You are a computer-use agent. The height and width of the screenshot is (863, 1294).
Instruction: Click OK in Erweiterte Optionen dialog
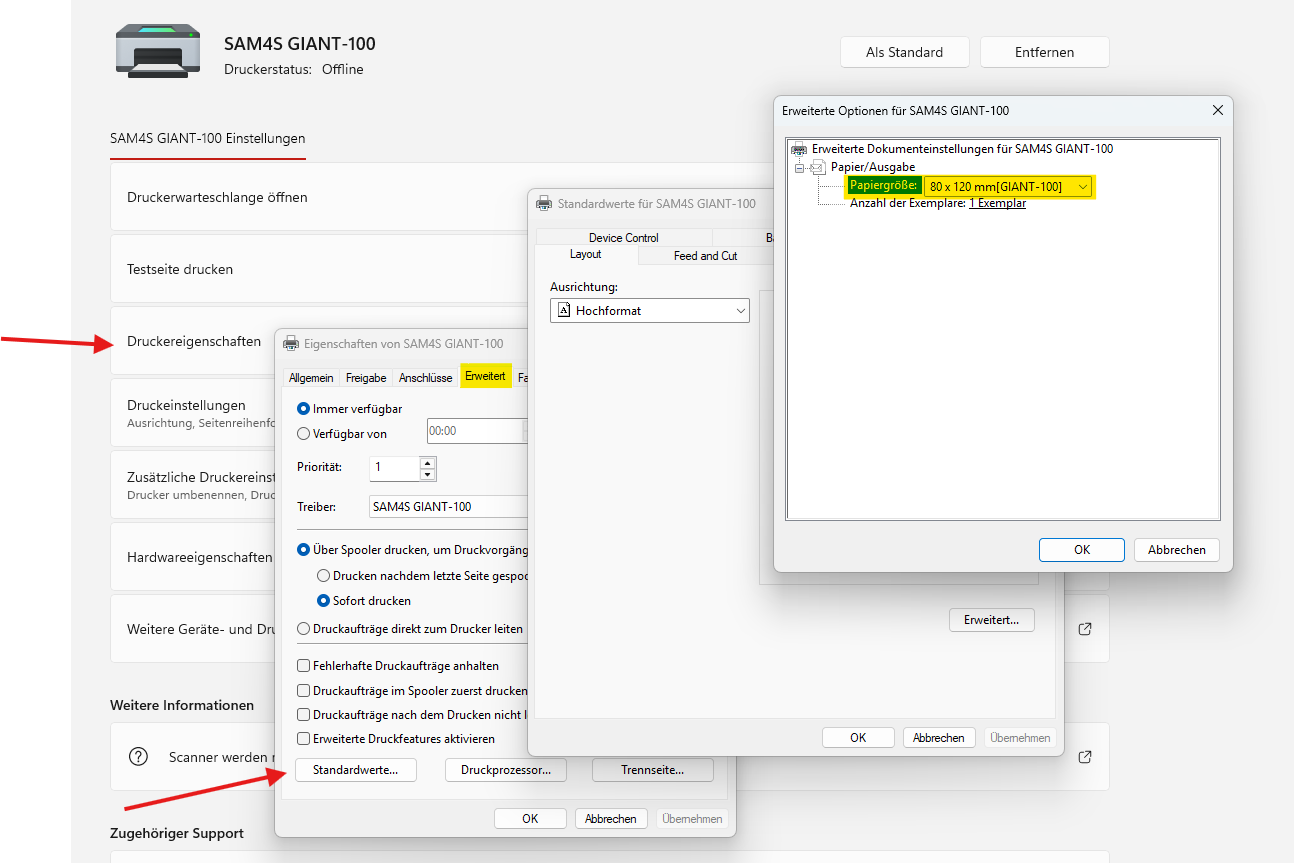pyautogui.click(x=1082, y=549)
